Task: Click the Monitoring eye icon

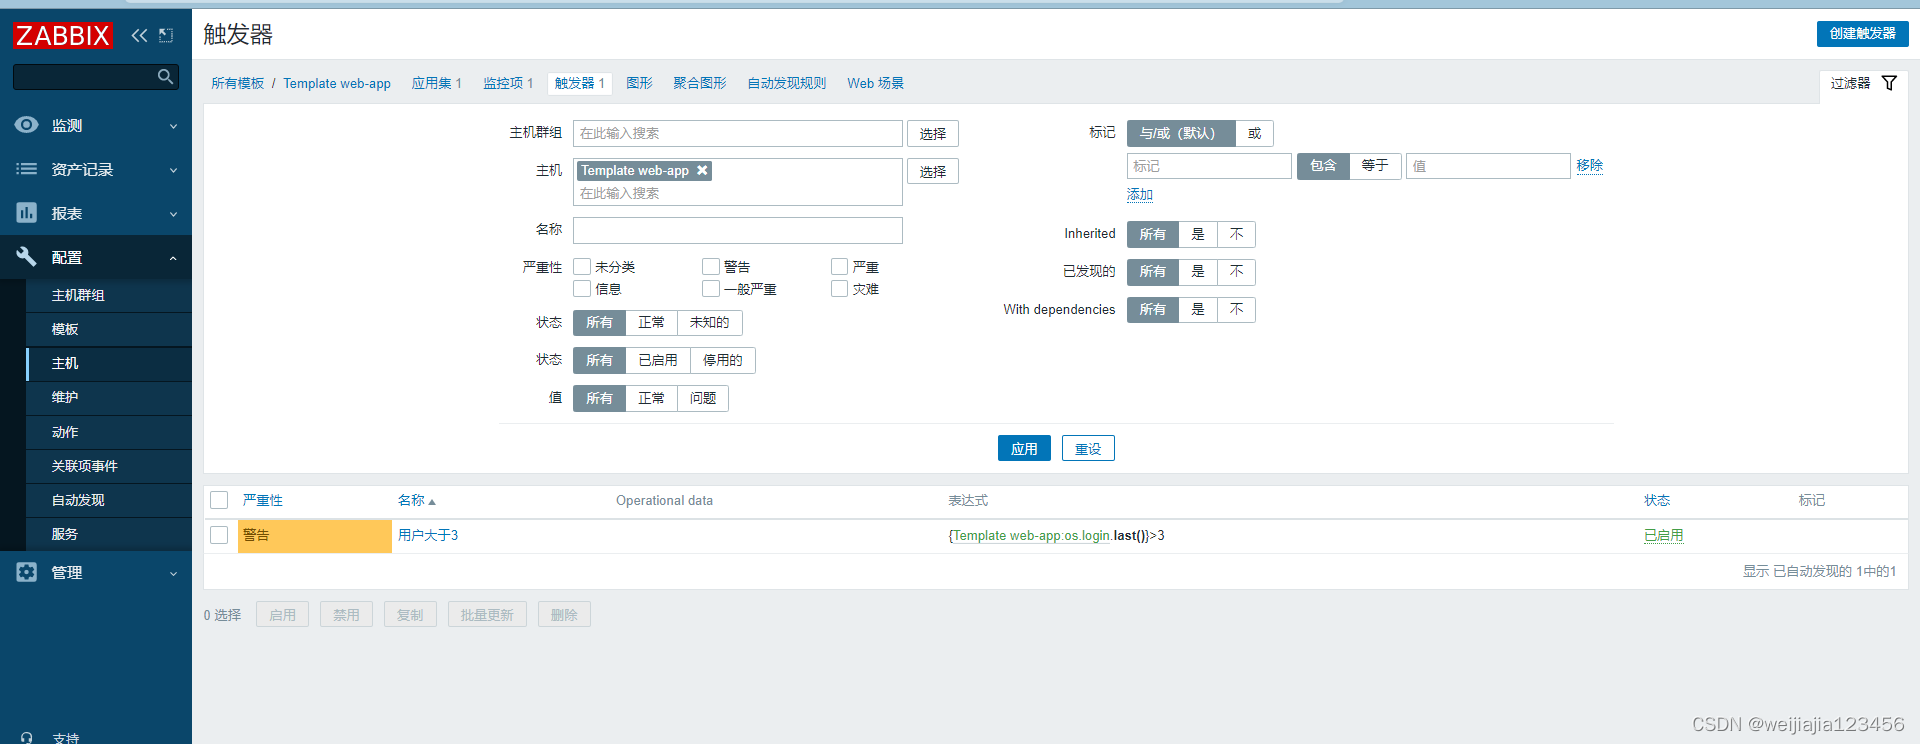Action: click(27, 125)
